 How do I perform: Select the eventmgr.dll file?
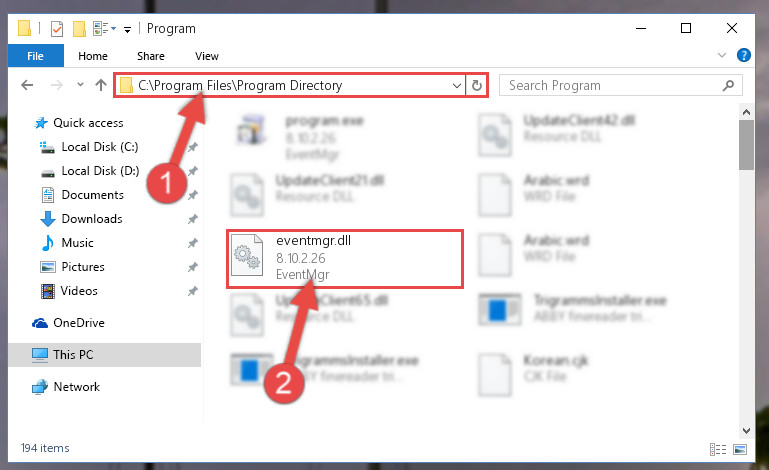click(x=345, y=259)
